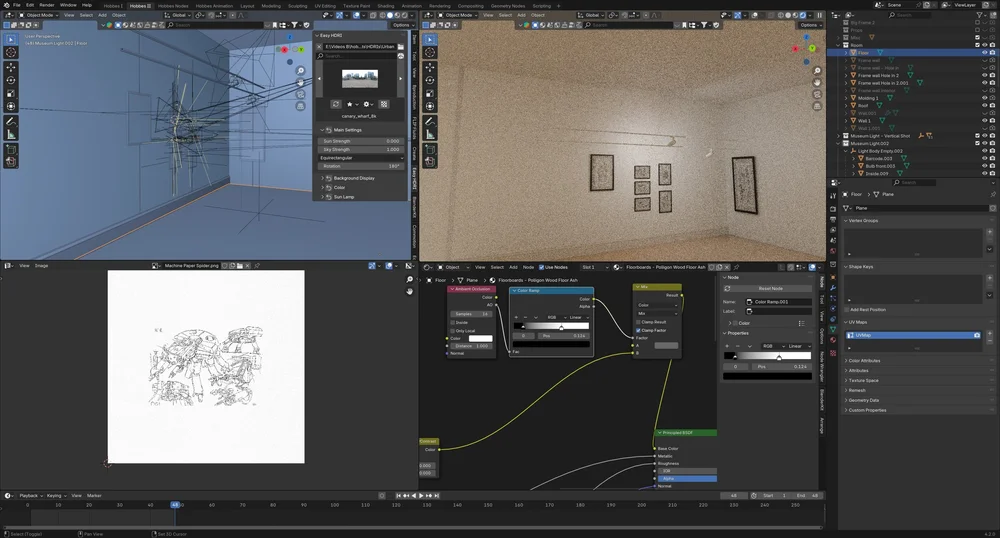Enable Clamp Result in Mix node
The width and height of the screenshot is (1000, 538).
[638, 322]
